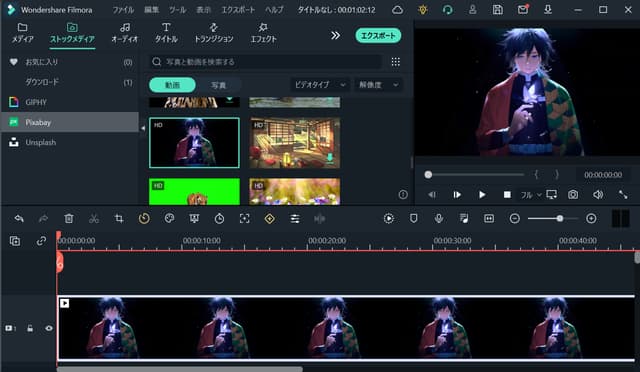Toggle track 1 lock
Image resolution: width=640 pixels, height=372 pixels.
(30, 328)
